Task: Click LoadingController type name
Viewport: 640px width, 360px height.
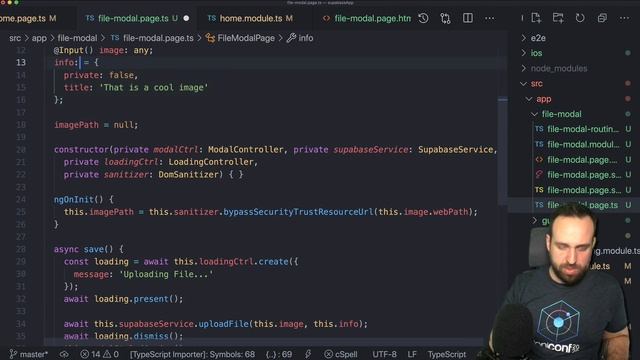Action: coord(211,162)
